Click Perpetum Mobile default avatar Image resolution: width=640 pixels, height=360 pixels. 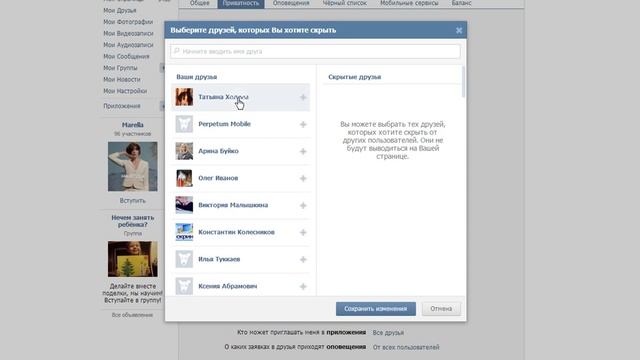[x=184, y=124]
